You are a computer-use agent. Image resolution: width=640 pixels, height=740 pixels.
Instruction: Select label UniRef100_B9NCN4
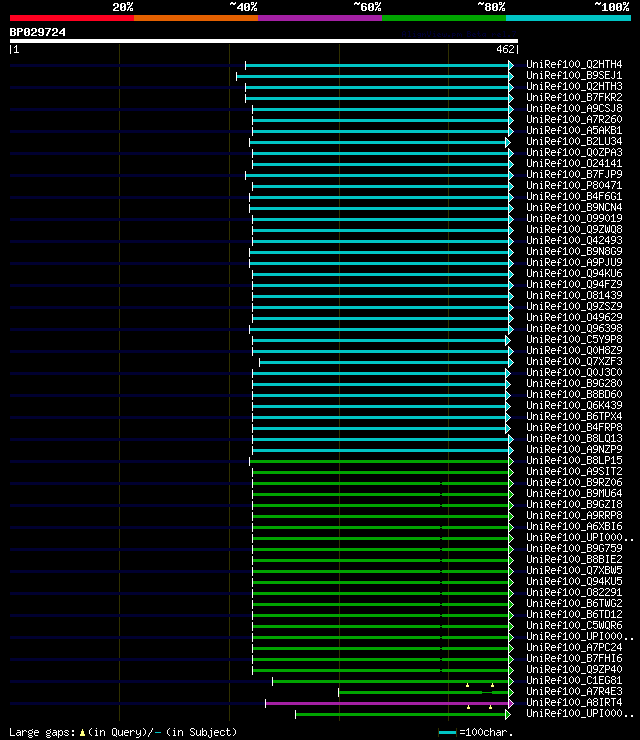point(574,207)
